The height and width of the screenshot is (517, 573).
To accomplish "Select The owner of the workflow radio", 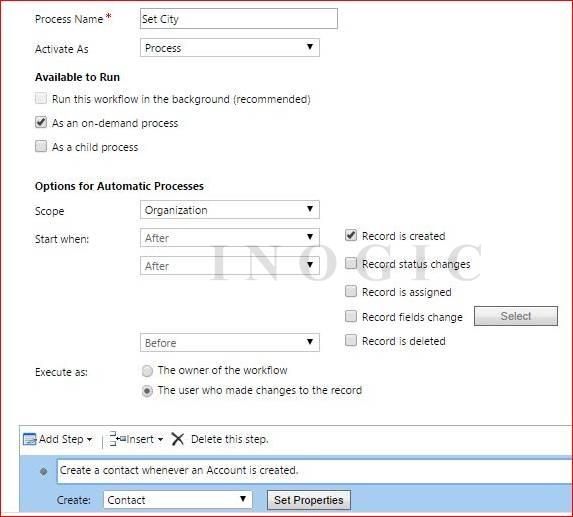I will click(x=147, y=371).
